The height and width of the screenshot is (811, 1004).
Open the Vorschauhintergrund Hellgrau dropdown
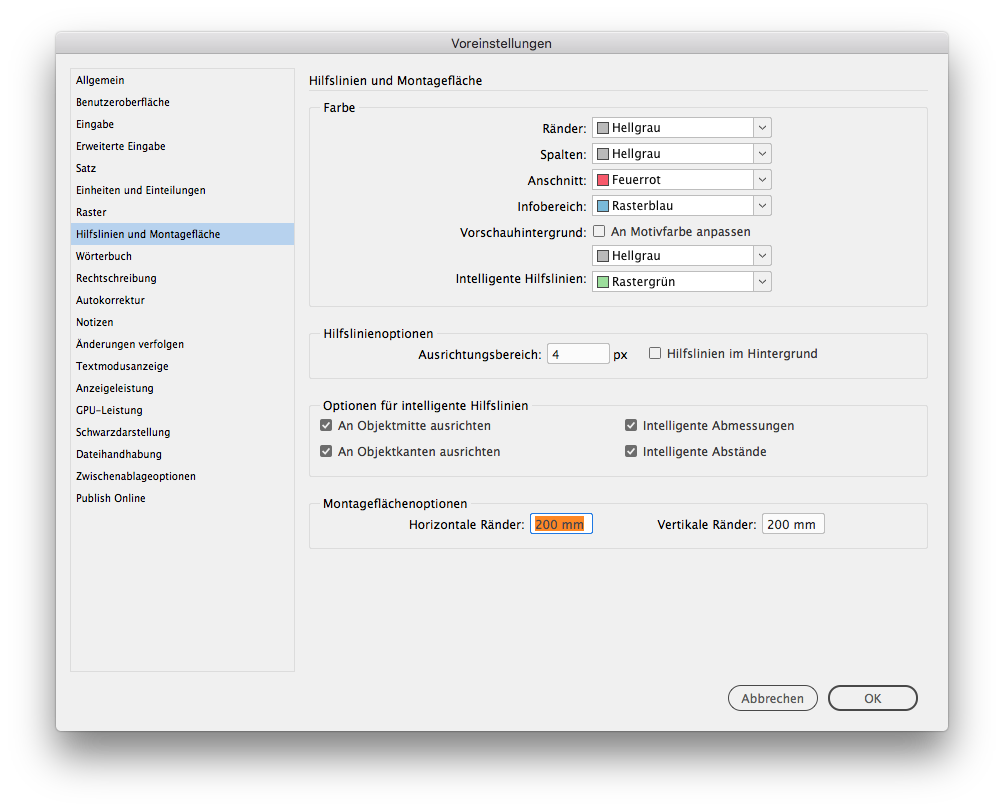pos(762,256)
